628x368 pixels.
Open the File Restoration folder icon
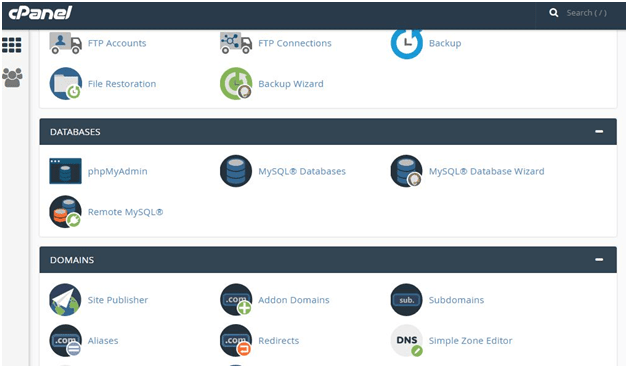click(65, 83)
